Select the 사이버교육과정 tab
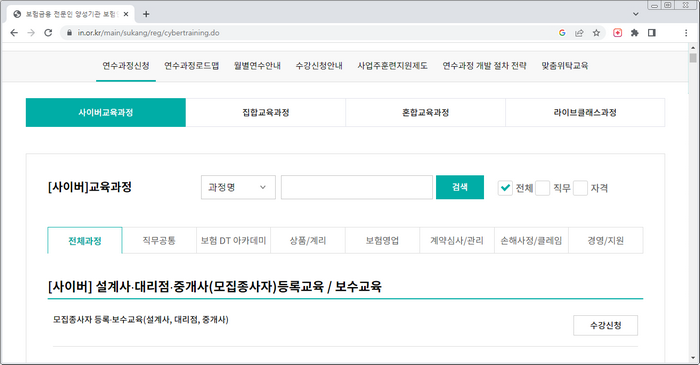The width and height of the screenshot is (700, 365). [106, 112]
